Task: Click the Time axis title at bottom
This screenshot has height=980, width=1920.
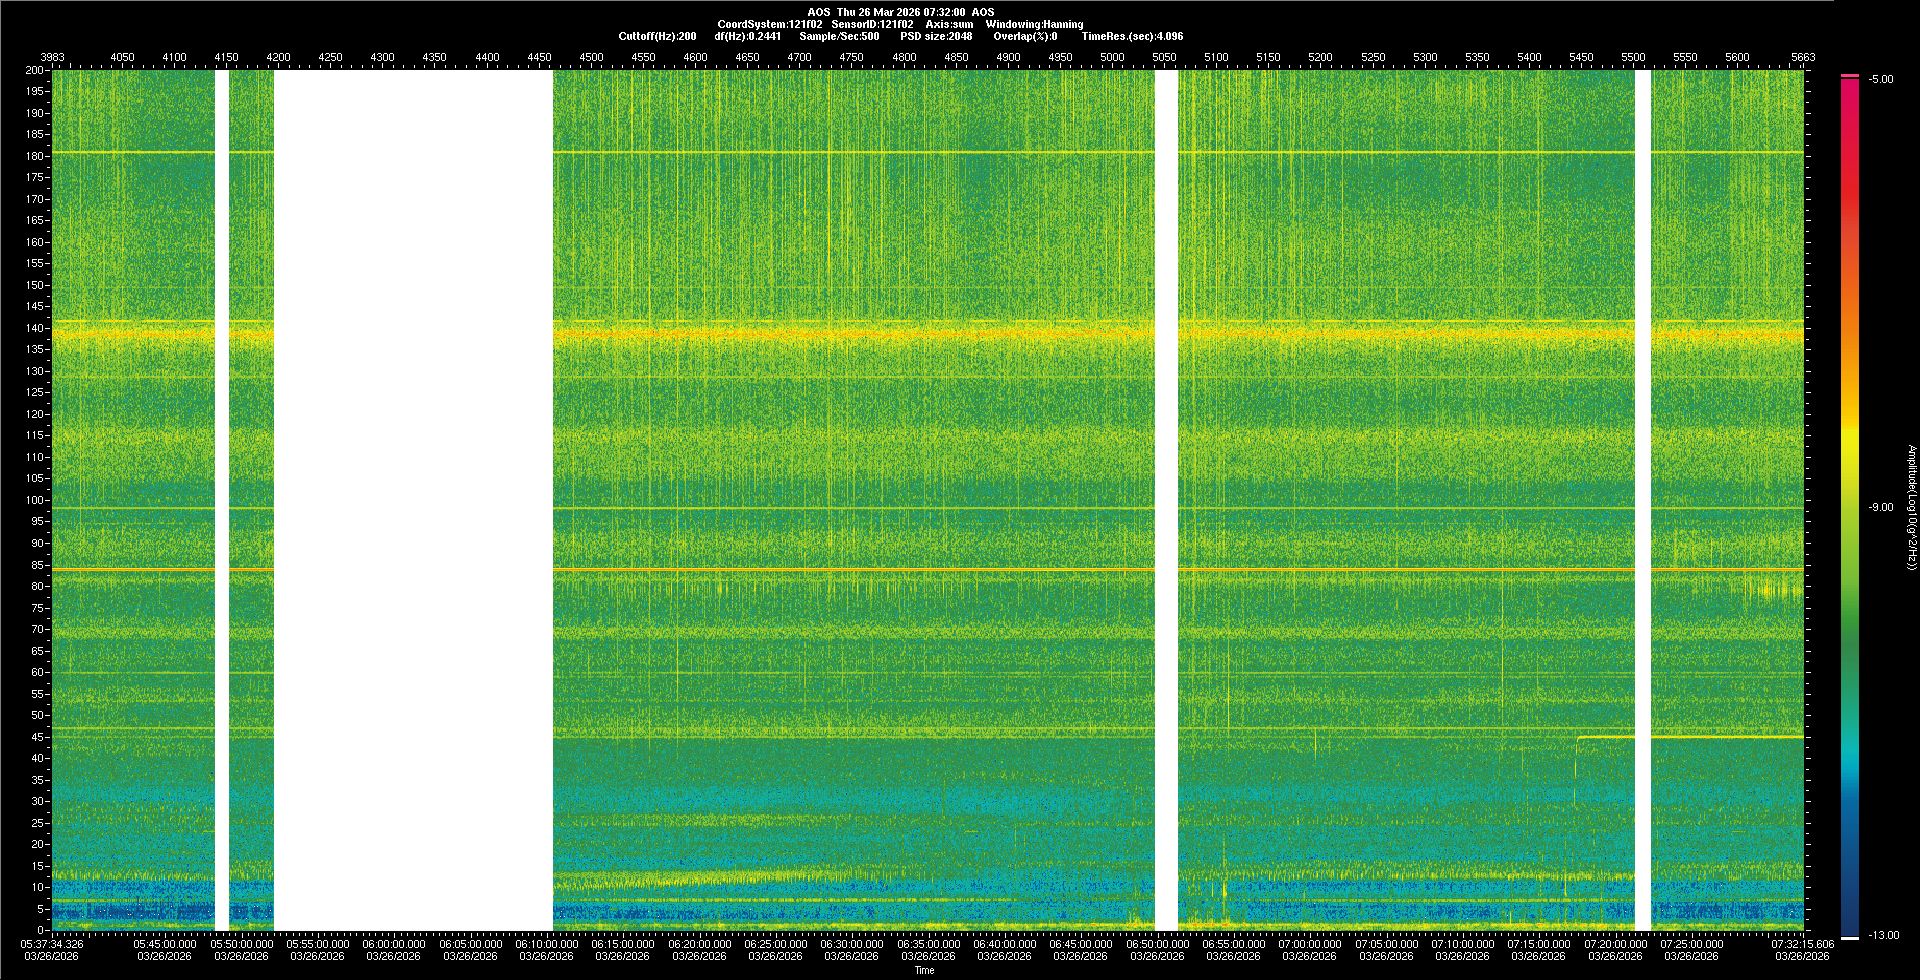Action: point(924,971)
